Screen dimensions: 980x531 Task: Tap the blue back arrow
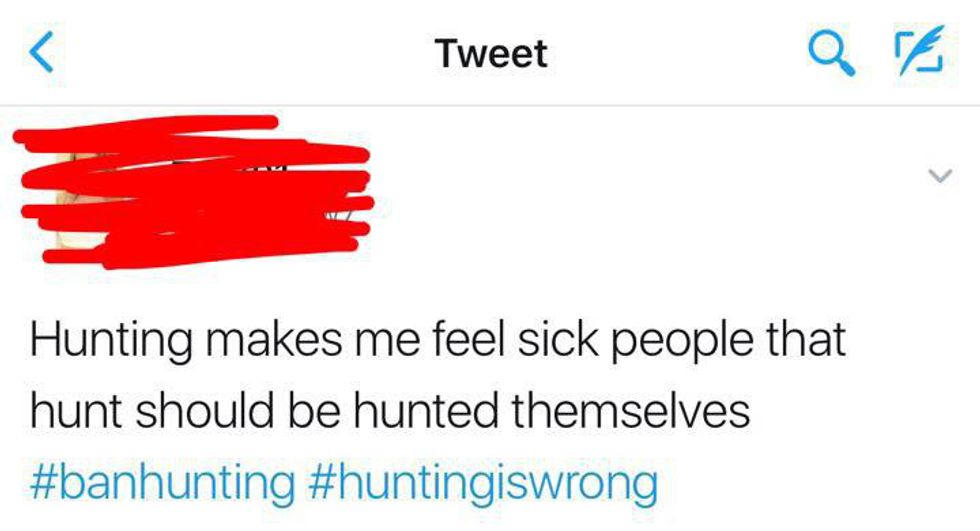(44, 53)
